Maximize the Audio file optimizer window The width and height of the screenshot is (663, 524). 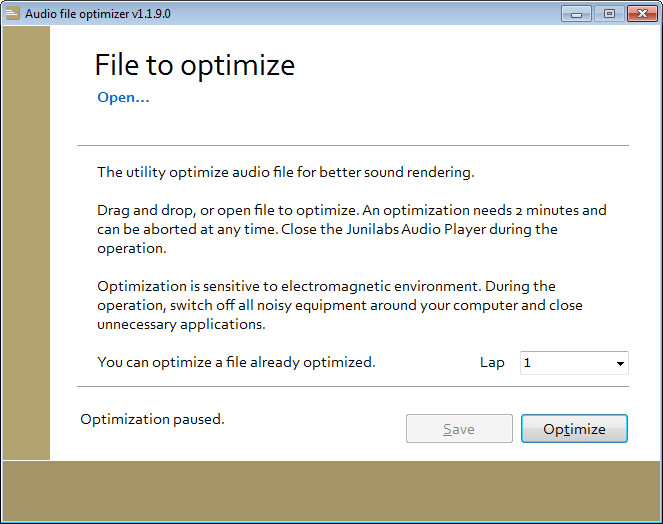(x=609, y=14)
